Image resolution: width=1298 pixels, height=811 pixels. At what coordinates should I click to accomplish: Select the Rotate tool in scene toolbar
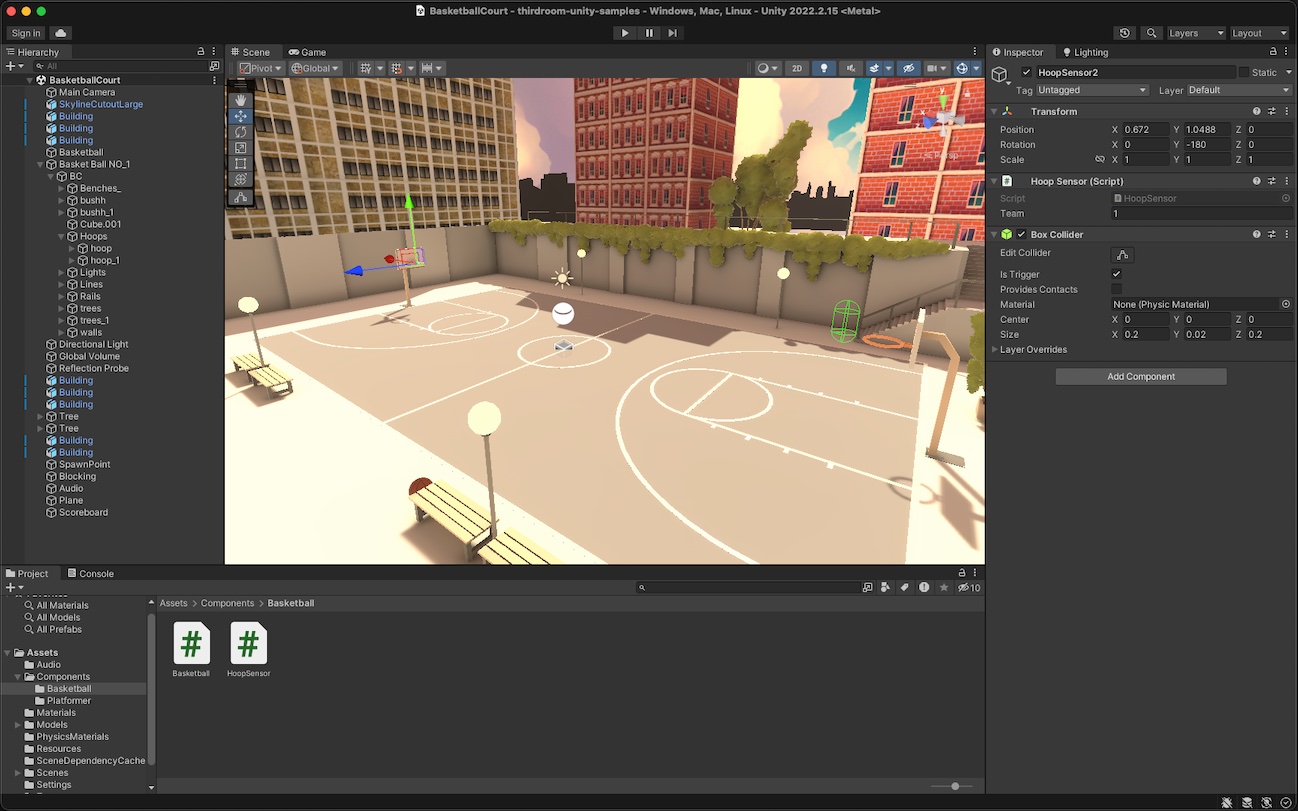pos(240,132)
